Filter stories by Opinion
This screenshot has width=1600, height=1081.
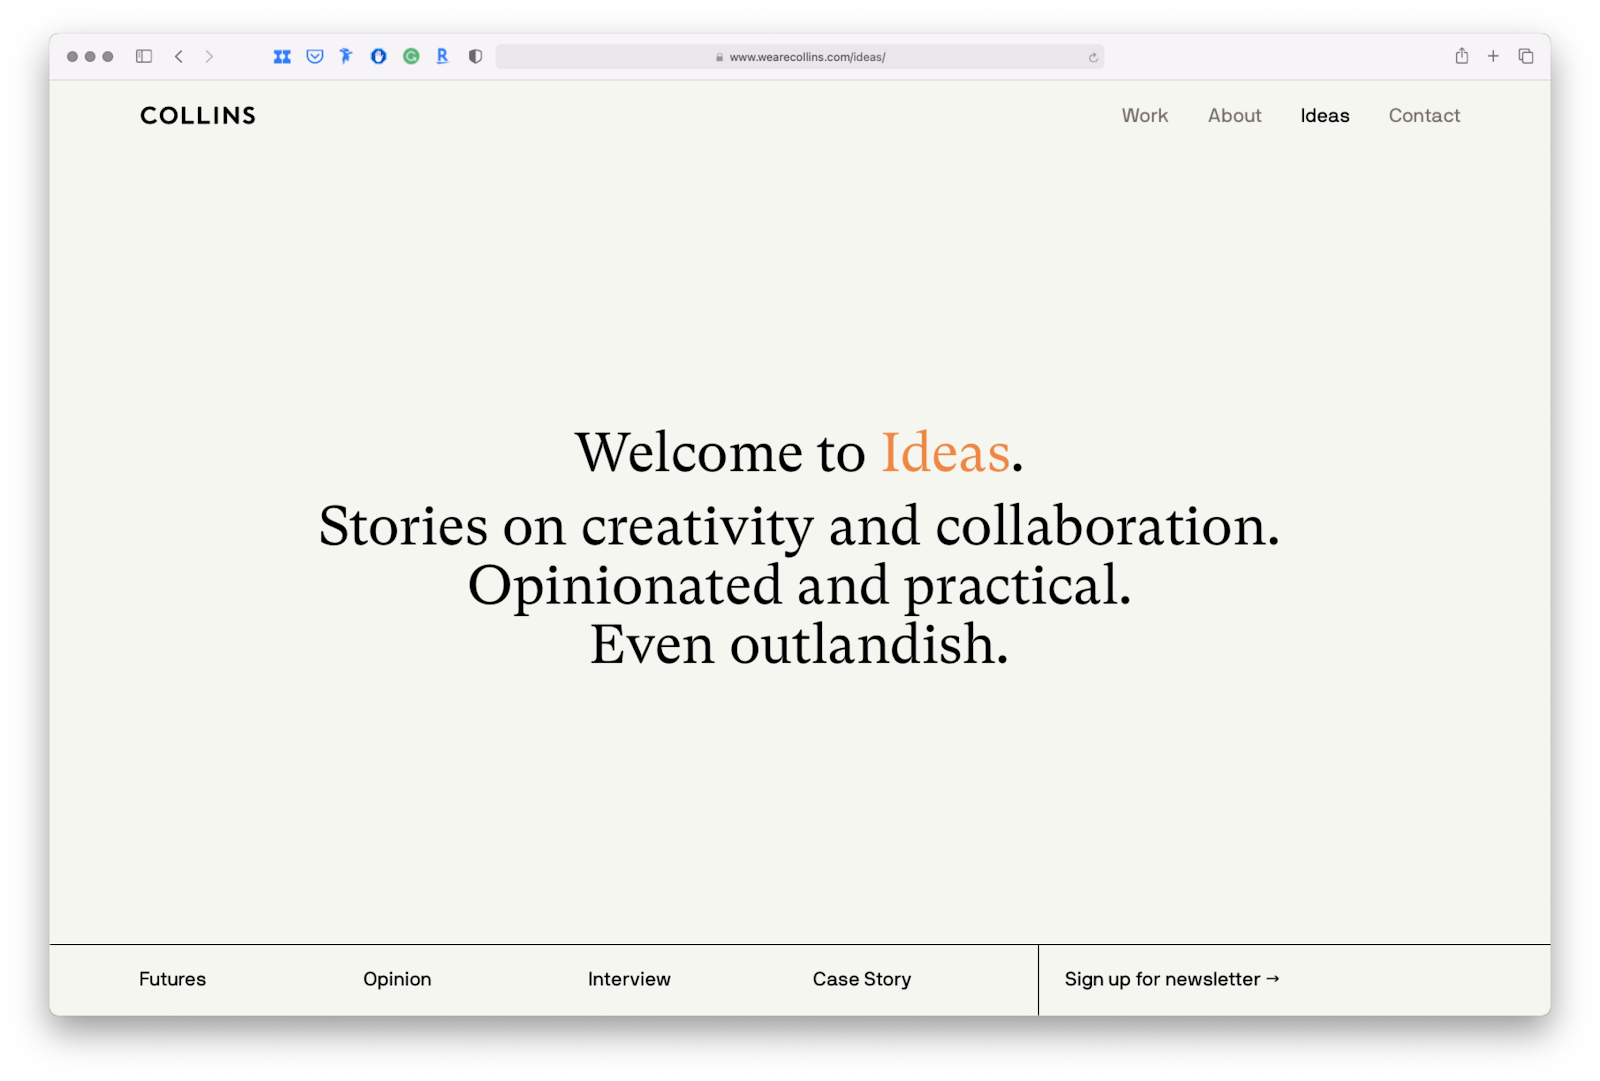tap(397, 980)
